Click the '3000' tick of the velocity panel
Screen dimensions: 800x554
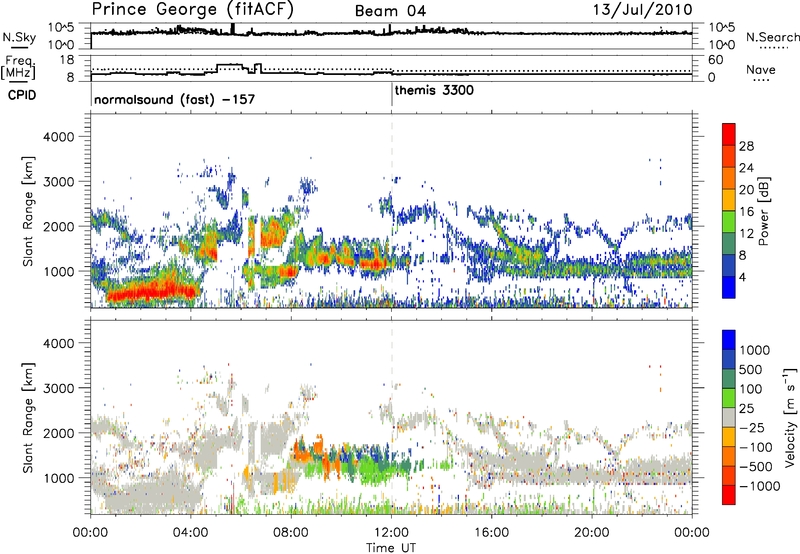pyautogui.click(x=58, y=388)
